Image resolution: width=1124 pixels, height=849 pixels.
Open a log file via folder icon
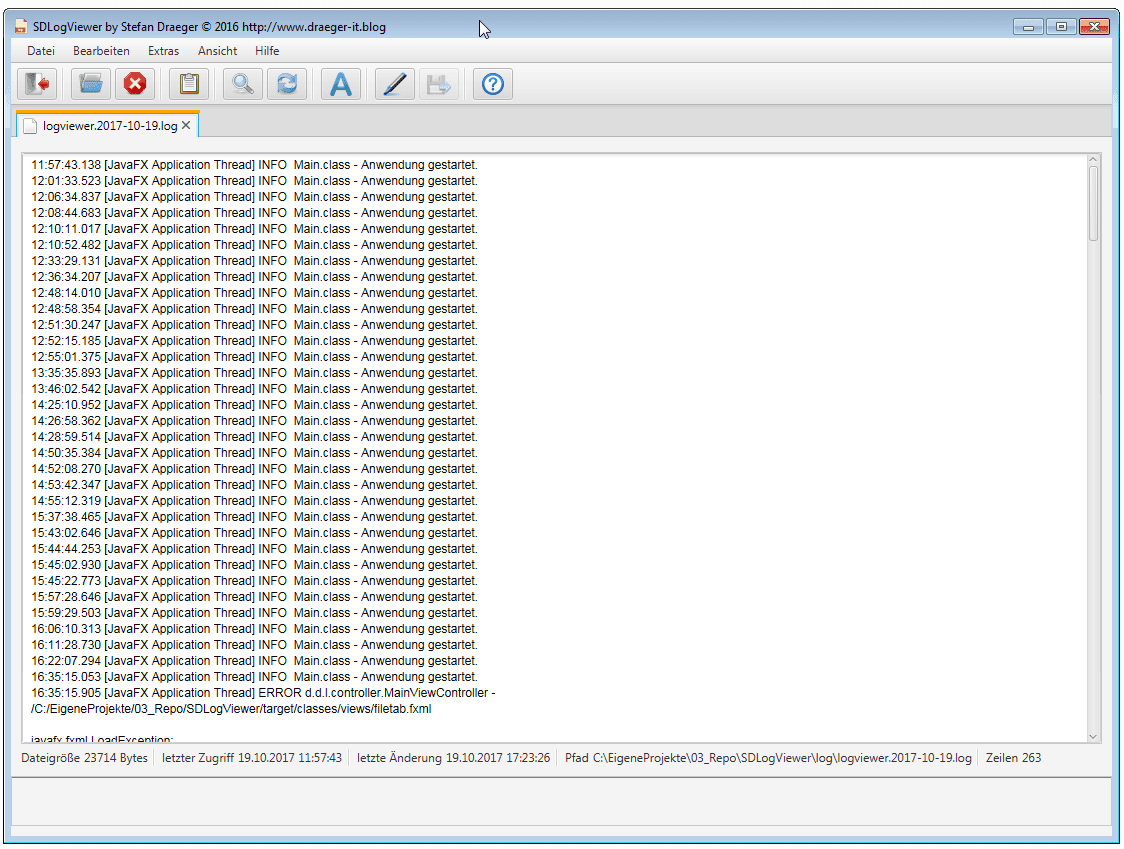coord(91,85)
